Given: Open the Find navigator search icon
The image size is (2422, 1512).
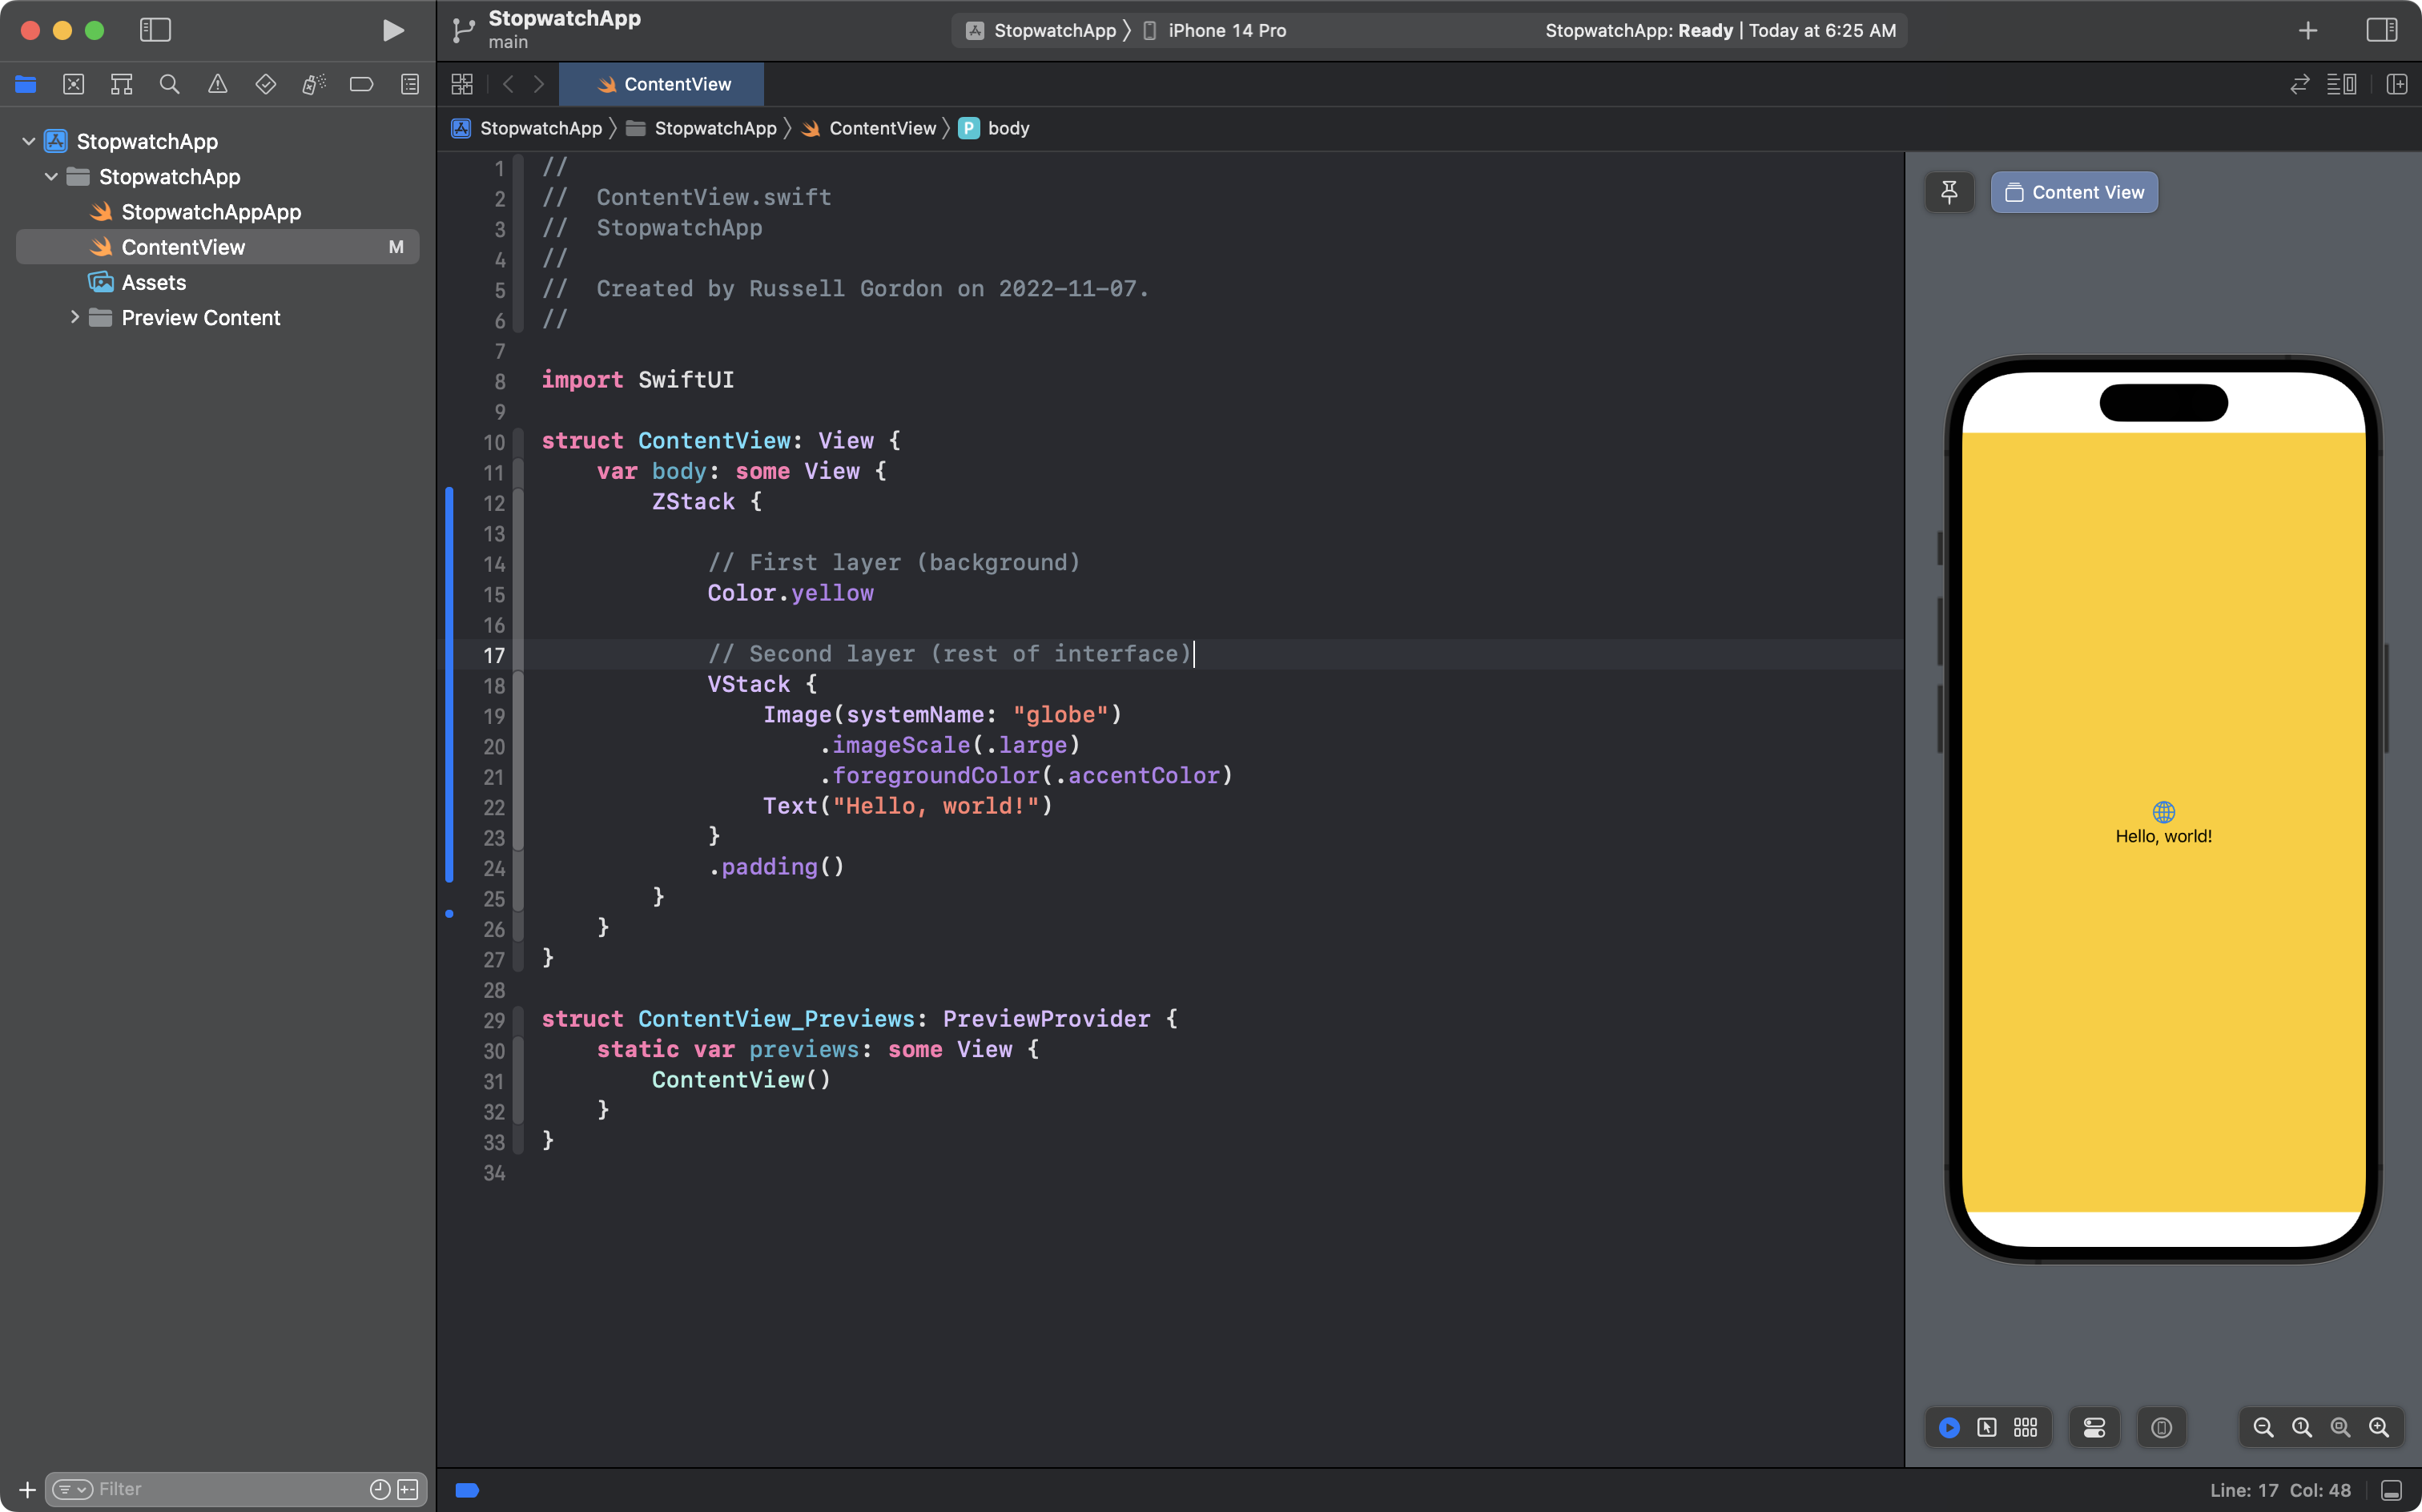Looking at the screenshot, I should (169, 84).
